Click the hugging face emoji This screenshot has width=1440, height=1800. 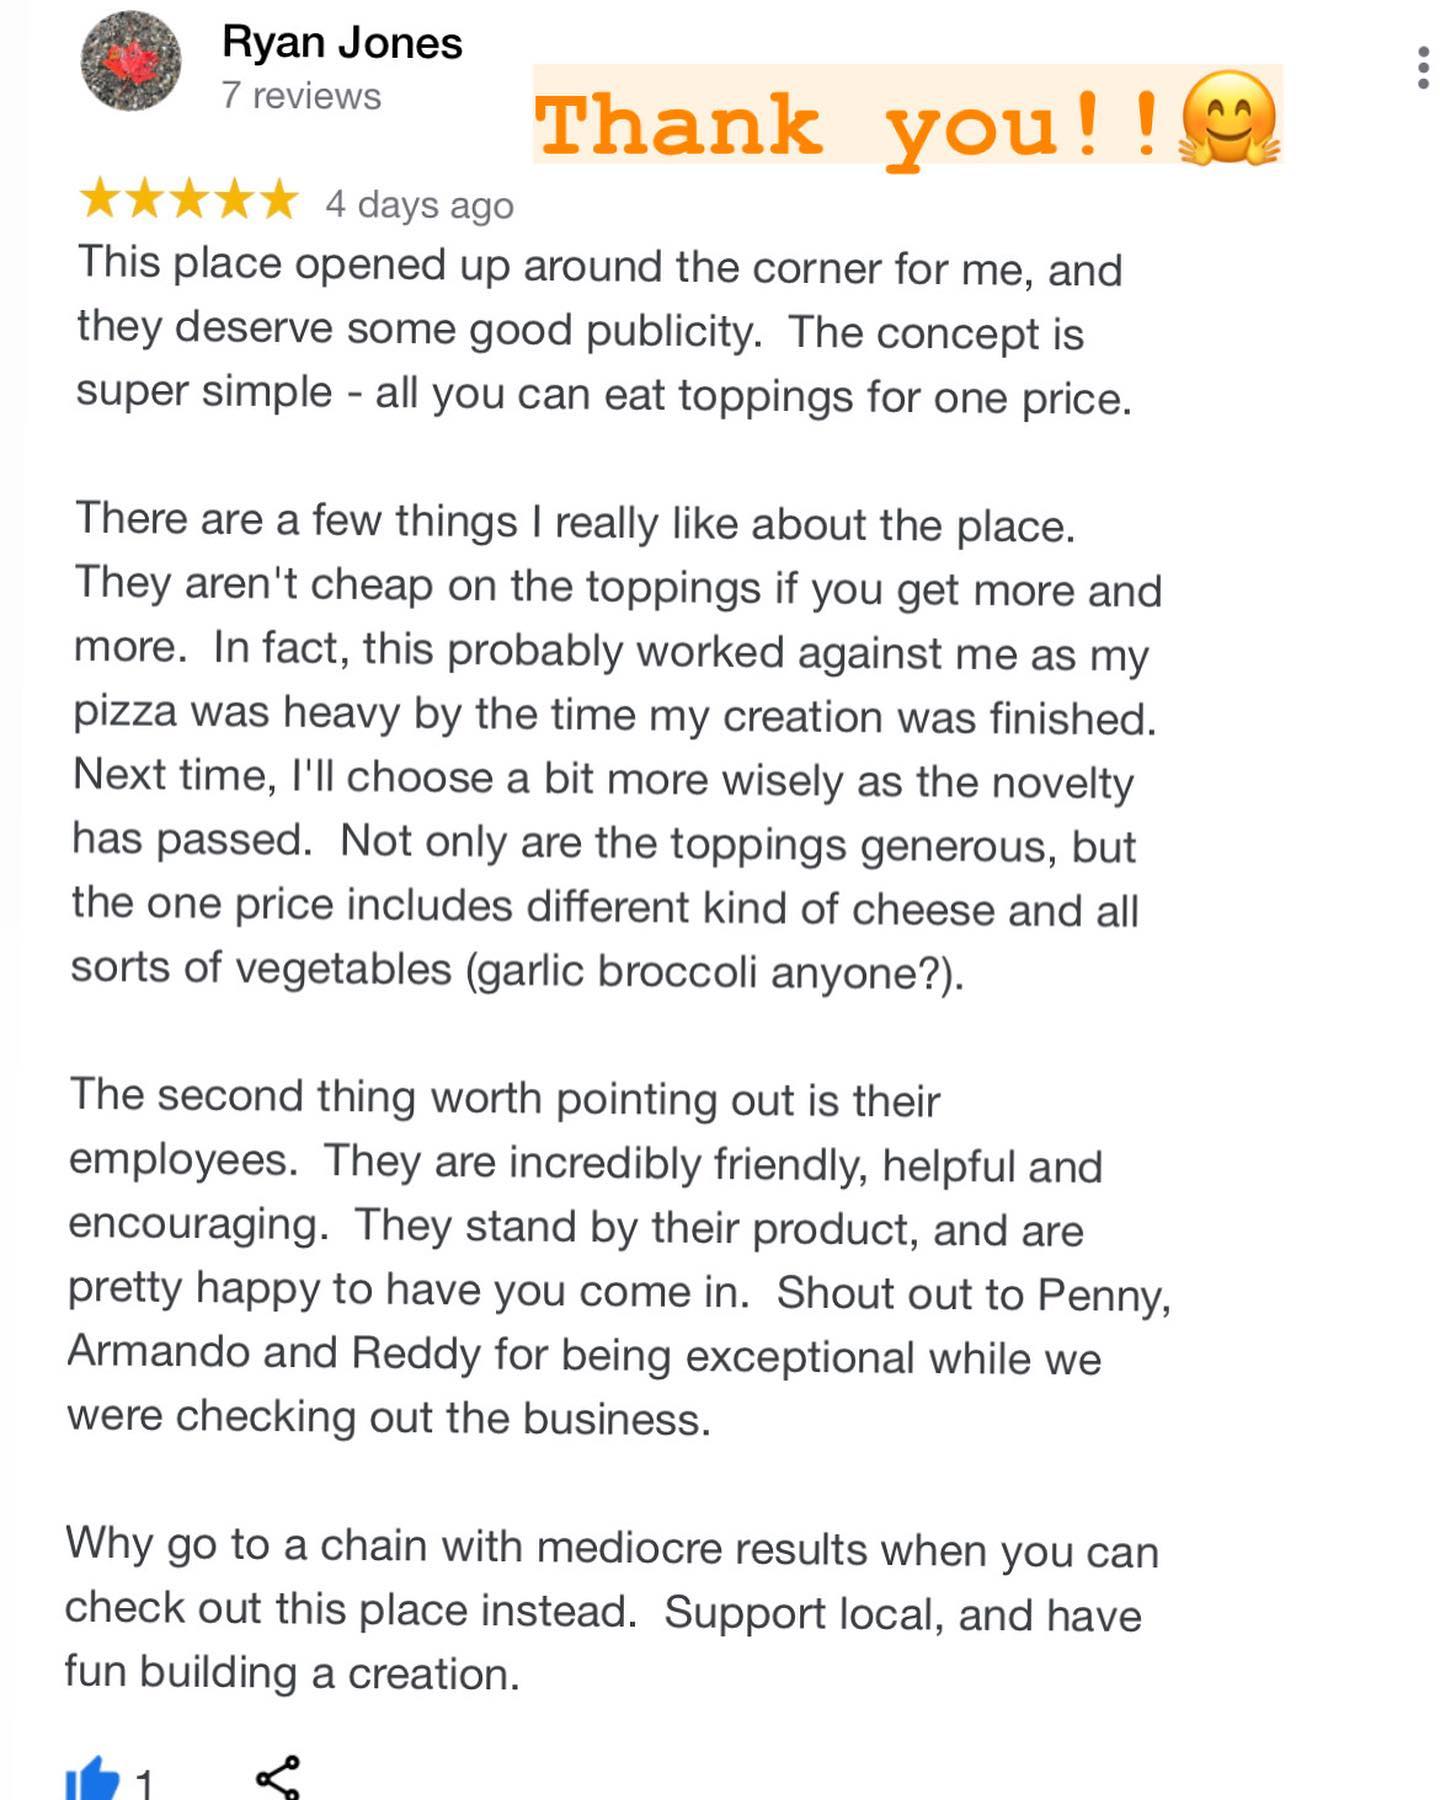pyautogui.click(x=1229, y=118)
